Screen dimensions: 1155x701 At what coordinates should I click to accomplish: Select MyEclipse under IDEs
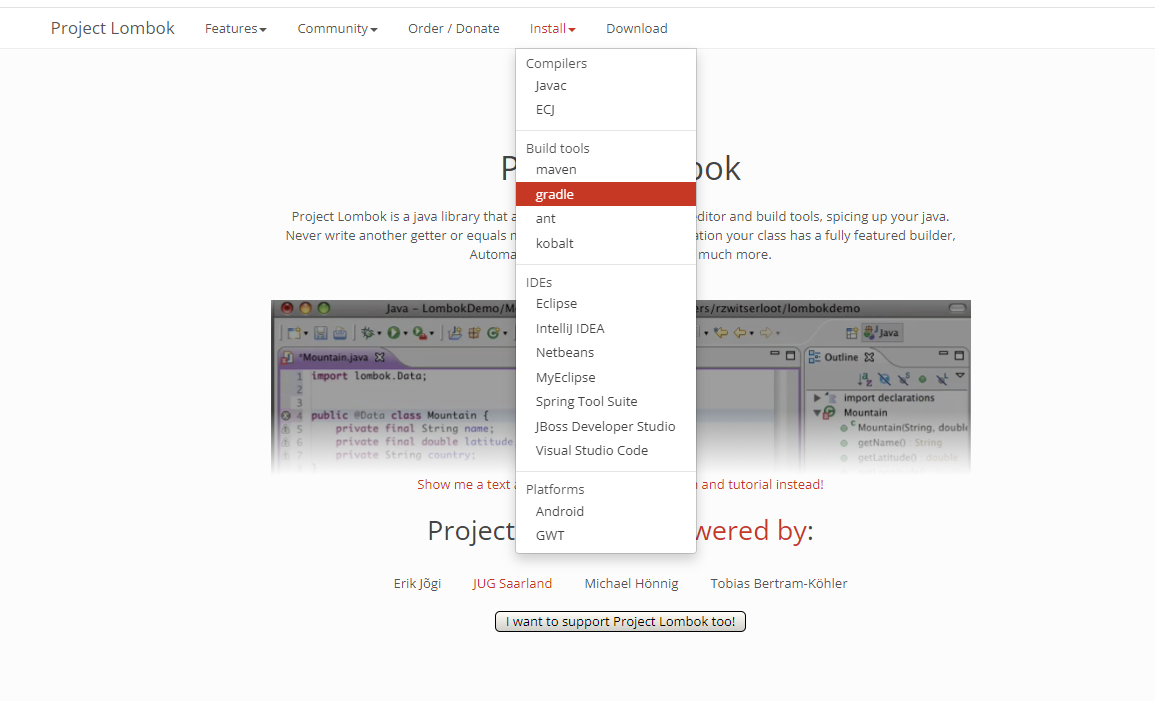pyautogui.click(x=605, y=377)
